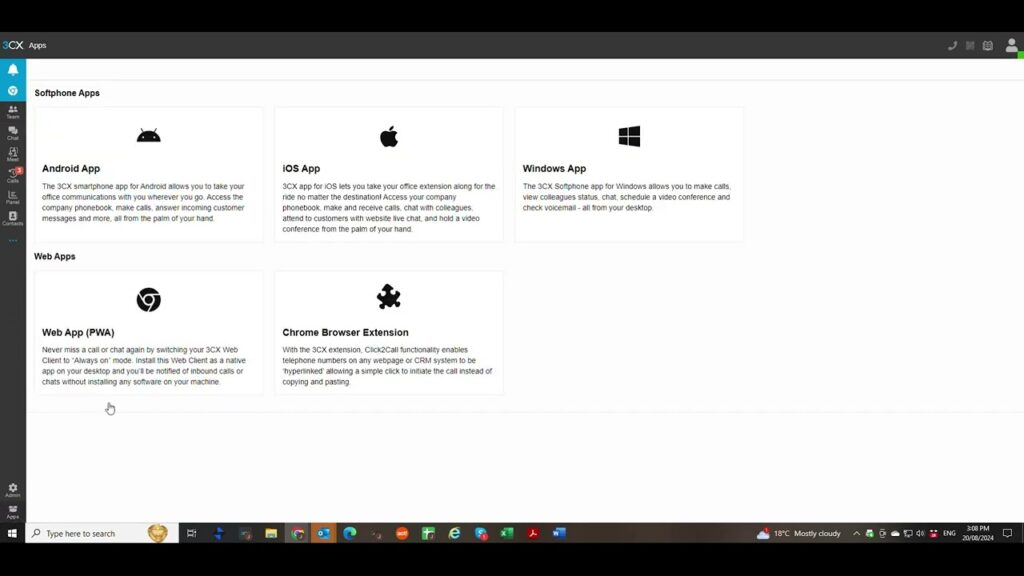Open the Windows App card
The image size is (1024, 576).
click(x=629, y=175)
